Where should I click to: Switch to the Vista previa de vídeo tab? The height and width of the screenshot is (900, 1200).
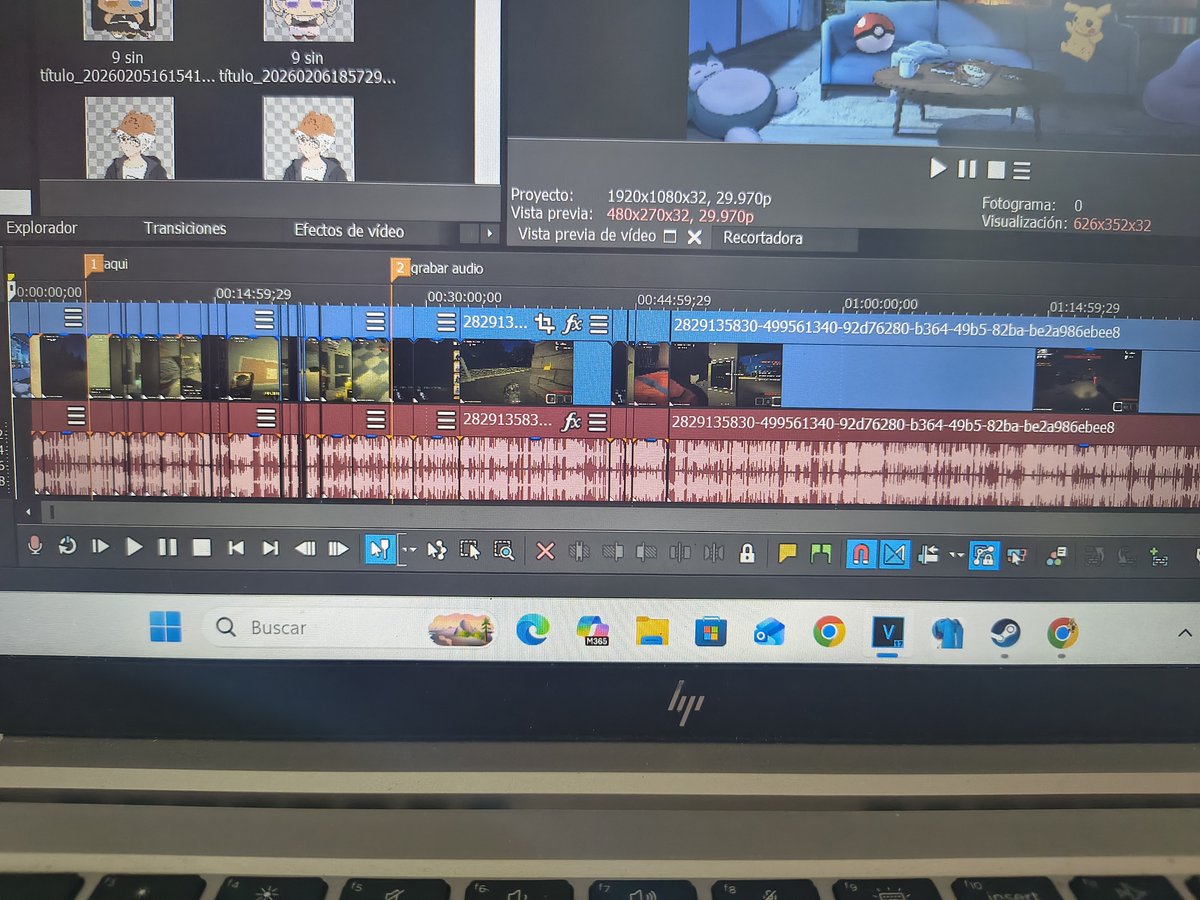587,236
